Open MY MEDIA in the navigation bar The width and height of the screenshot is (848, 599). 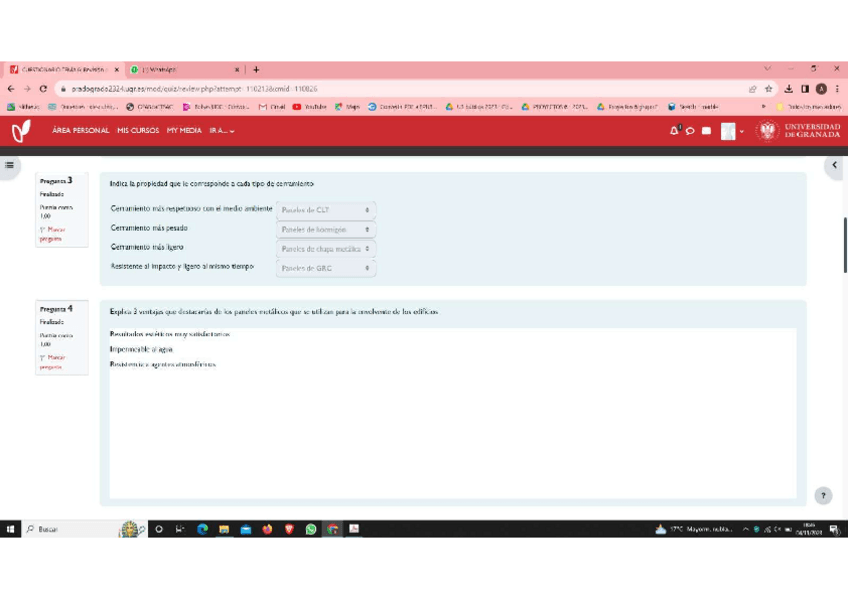(184, 131)
